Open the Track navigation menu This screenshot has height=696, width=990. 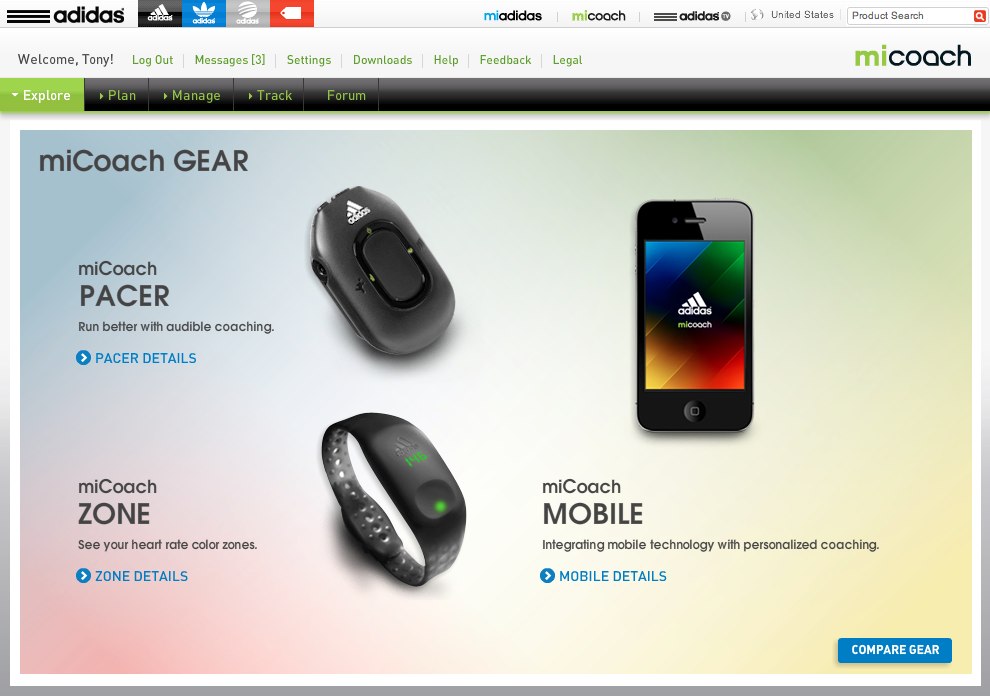pos(269,95)
